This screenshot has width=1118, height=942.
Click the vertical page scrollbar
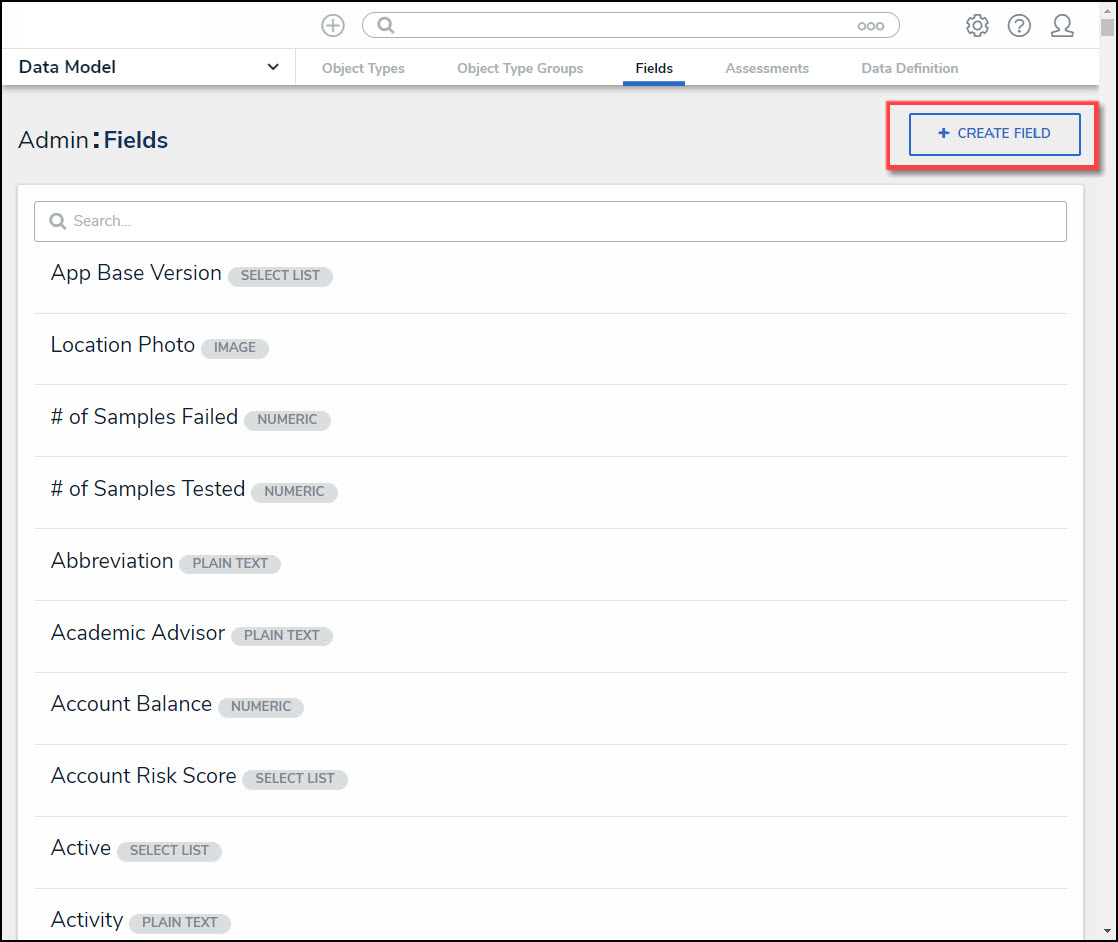tap(1107, 400)
